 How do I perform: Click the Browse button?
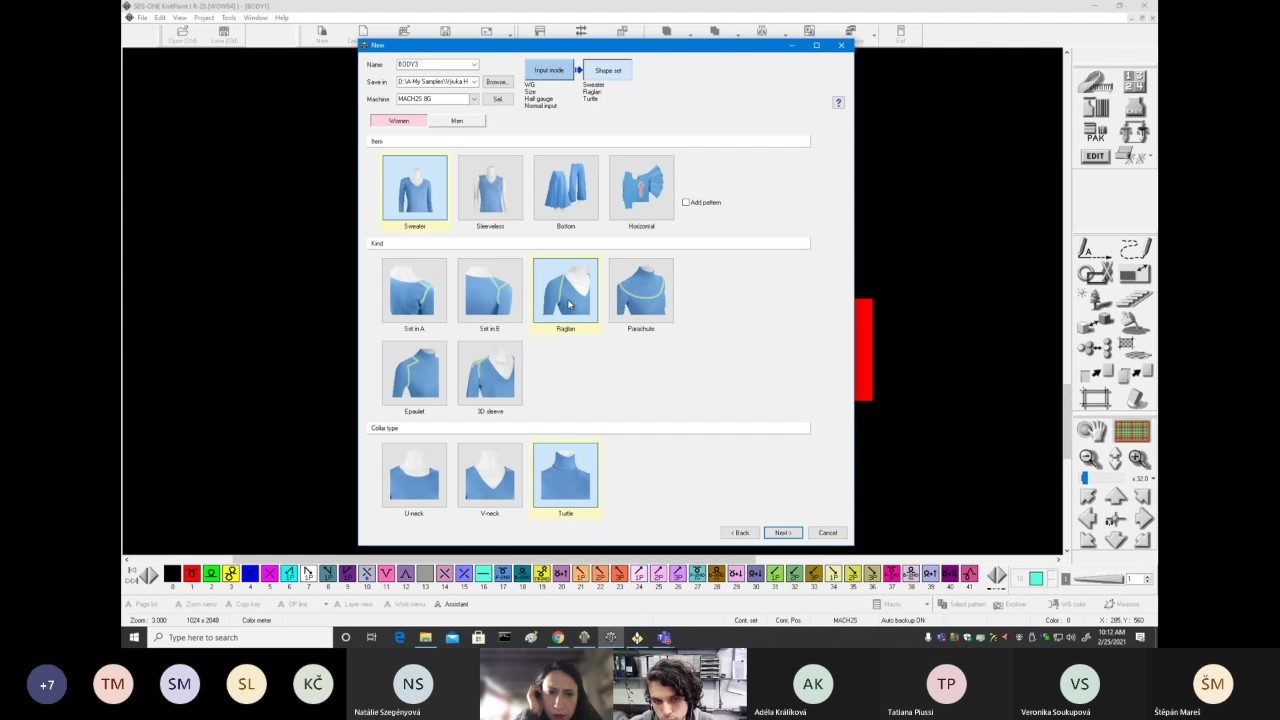click(496, 82)
